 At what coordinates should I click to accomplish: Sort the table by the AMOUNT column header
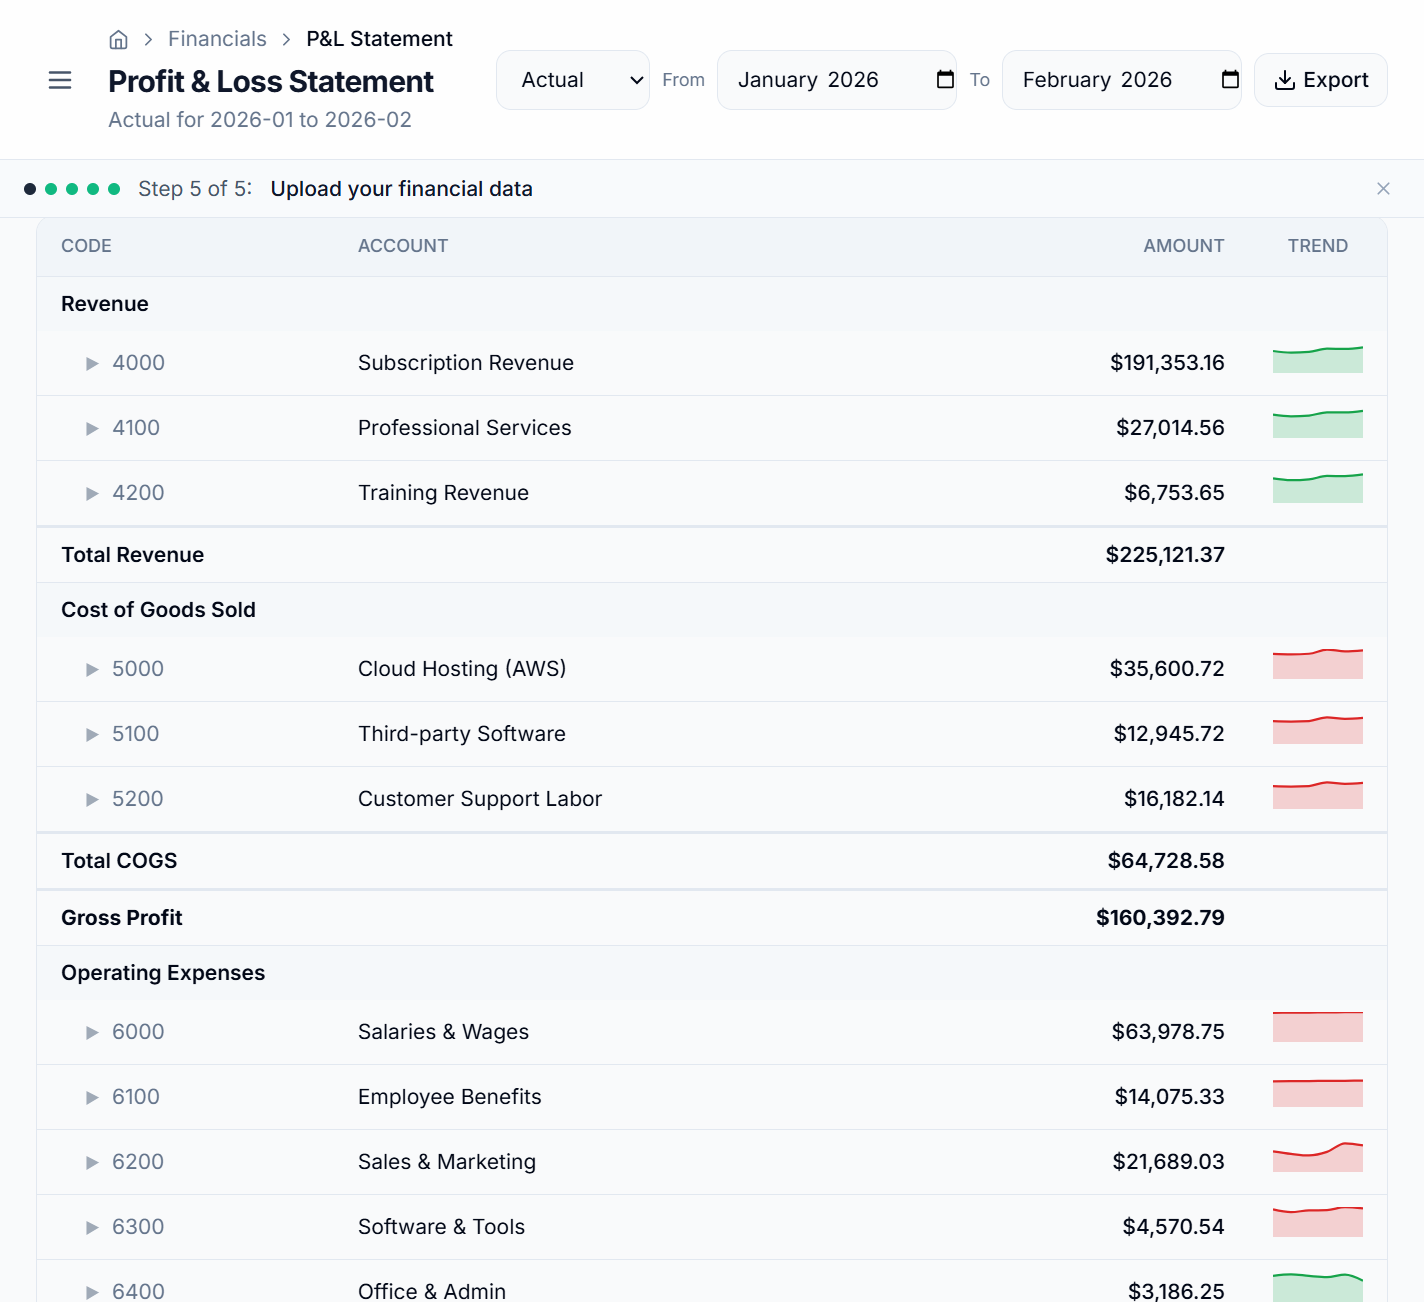(1183, 245)
